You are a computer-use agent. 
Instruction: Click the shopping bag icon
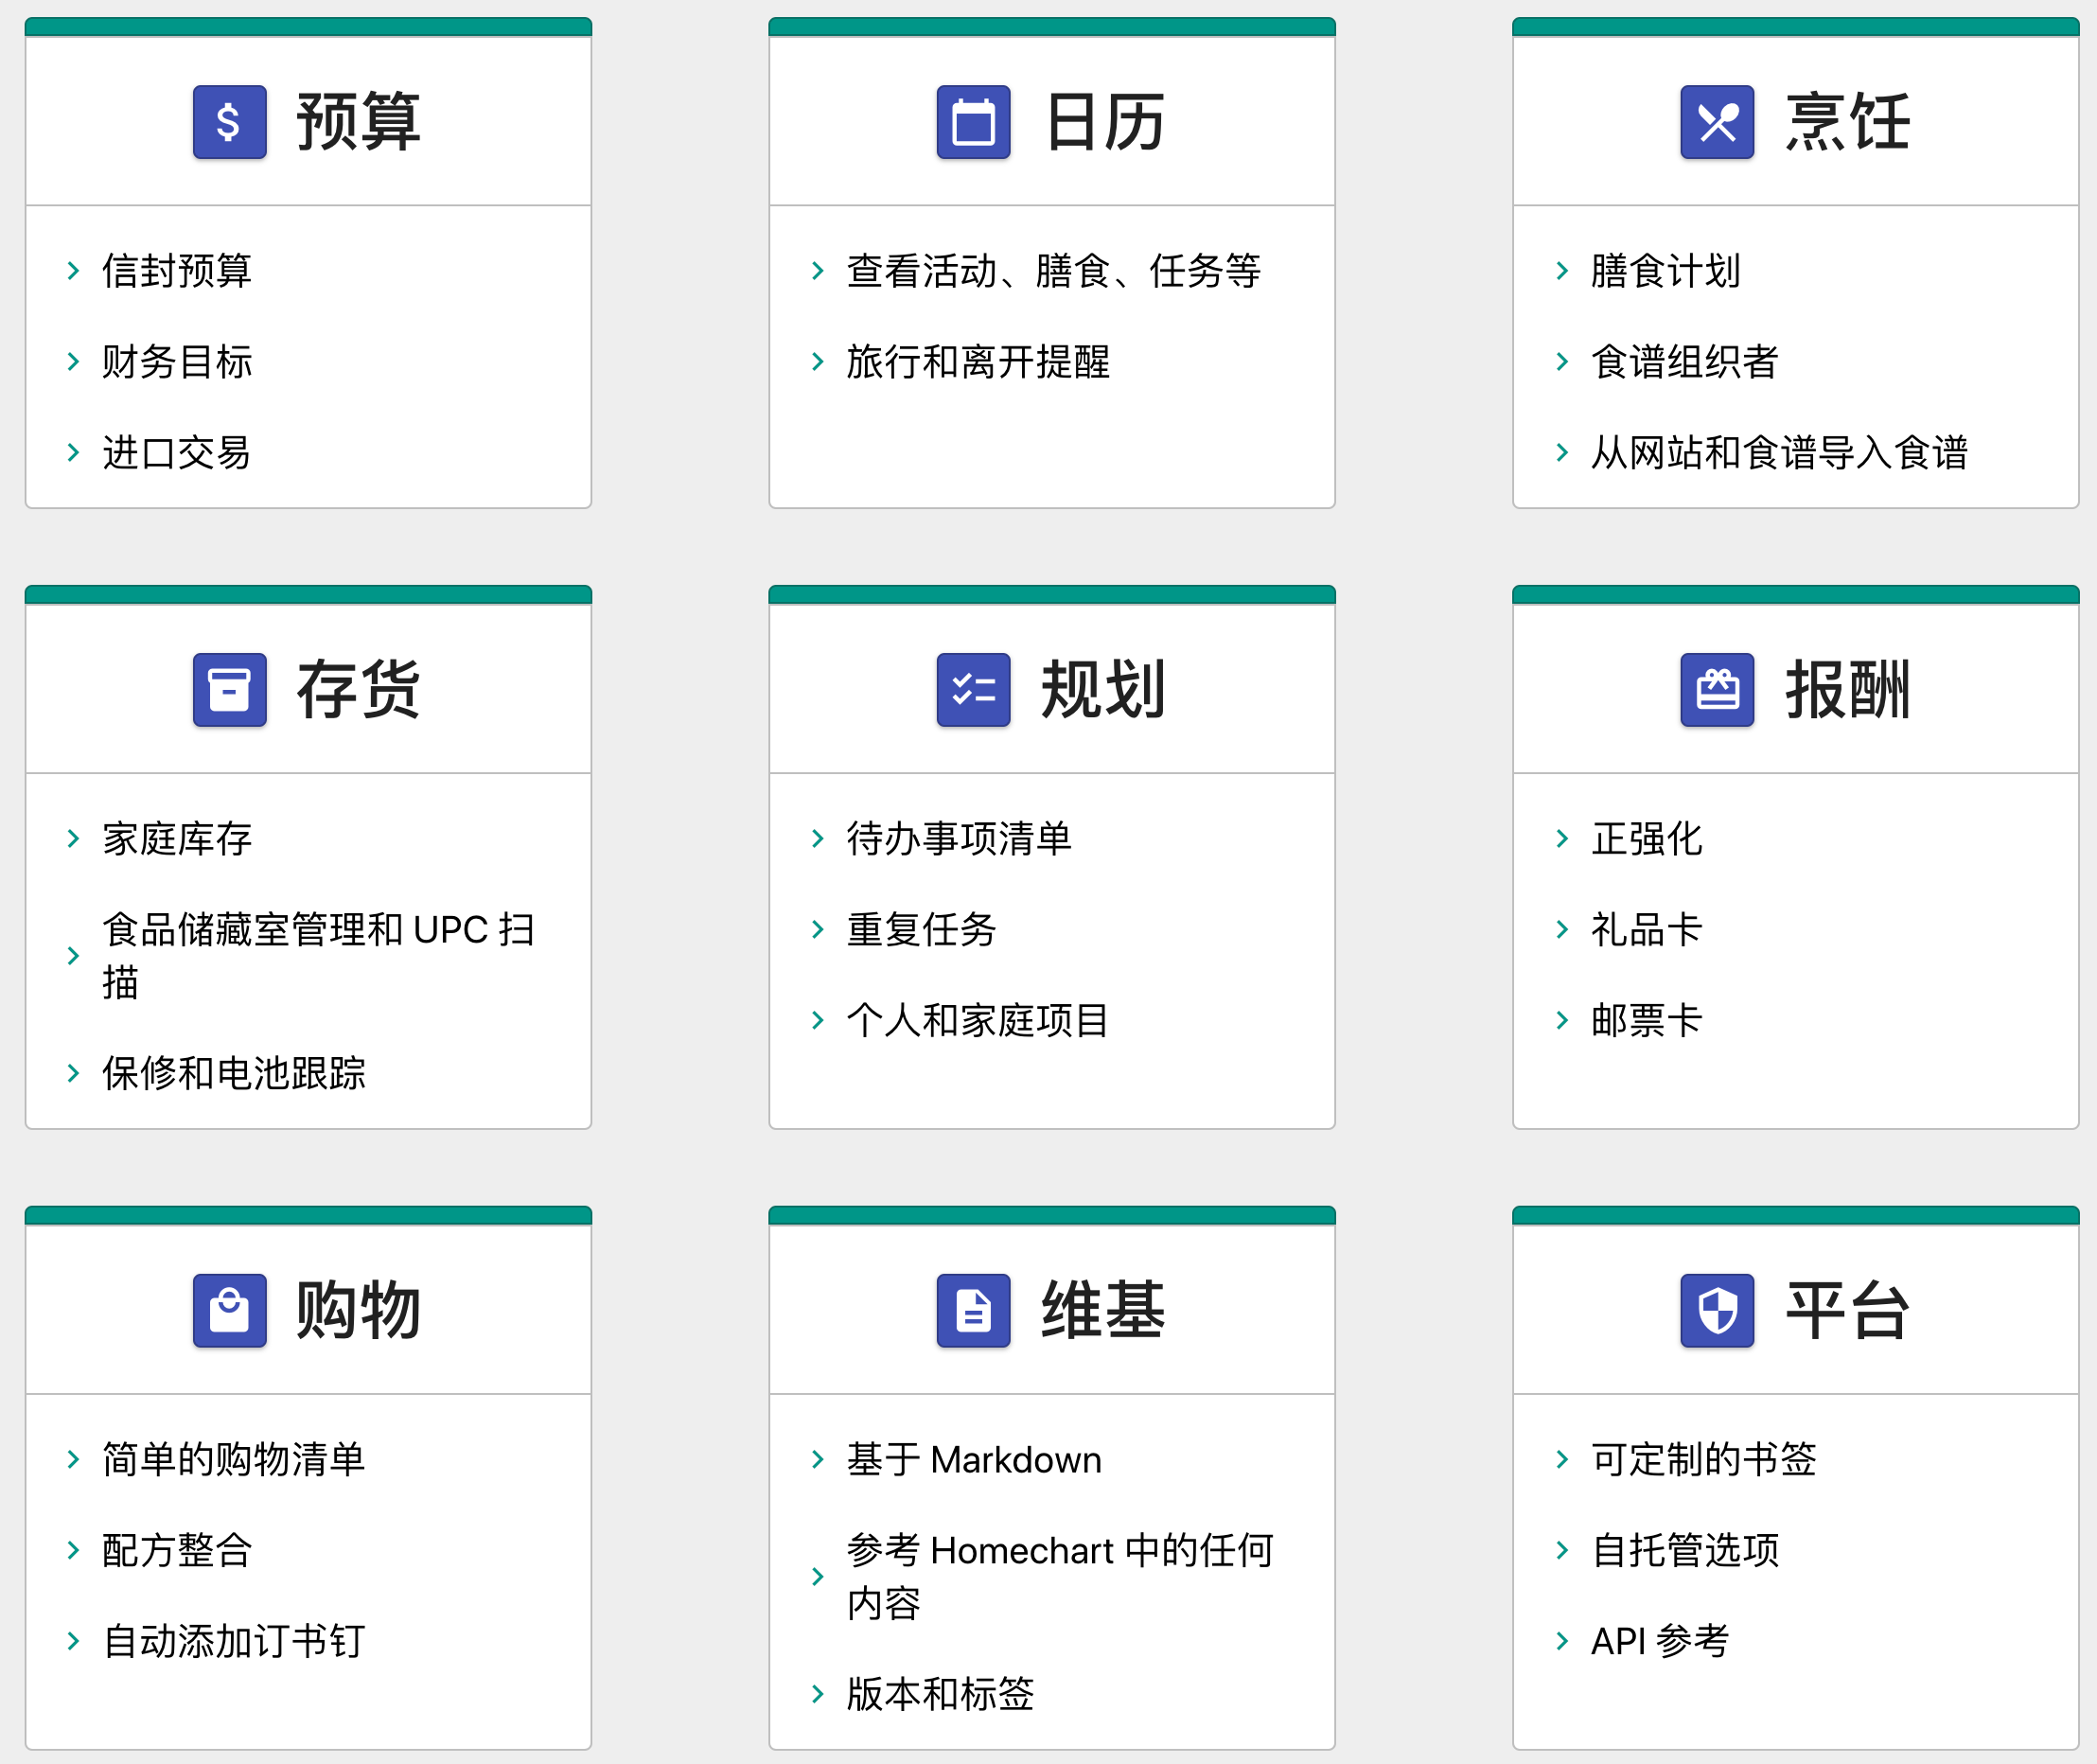(x=229, y=1310)
